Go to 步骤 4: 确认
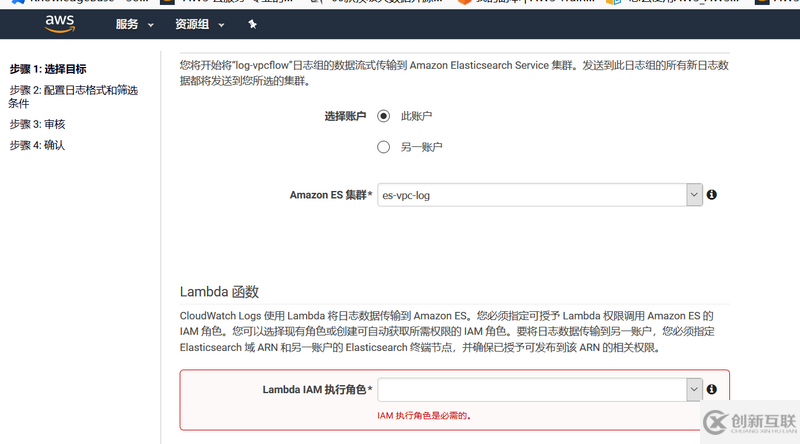 (37, 145)
